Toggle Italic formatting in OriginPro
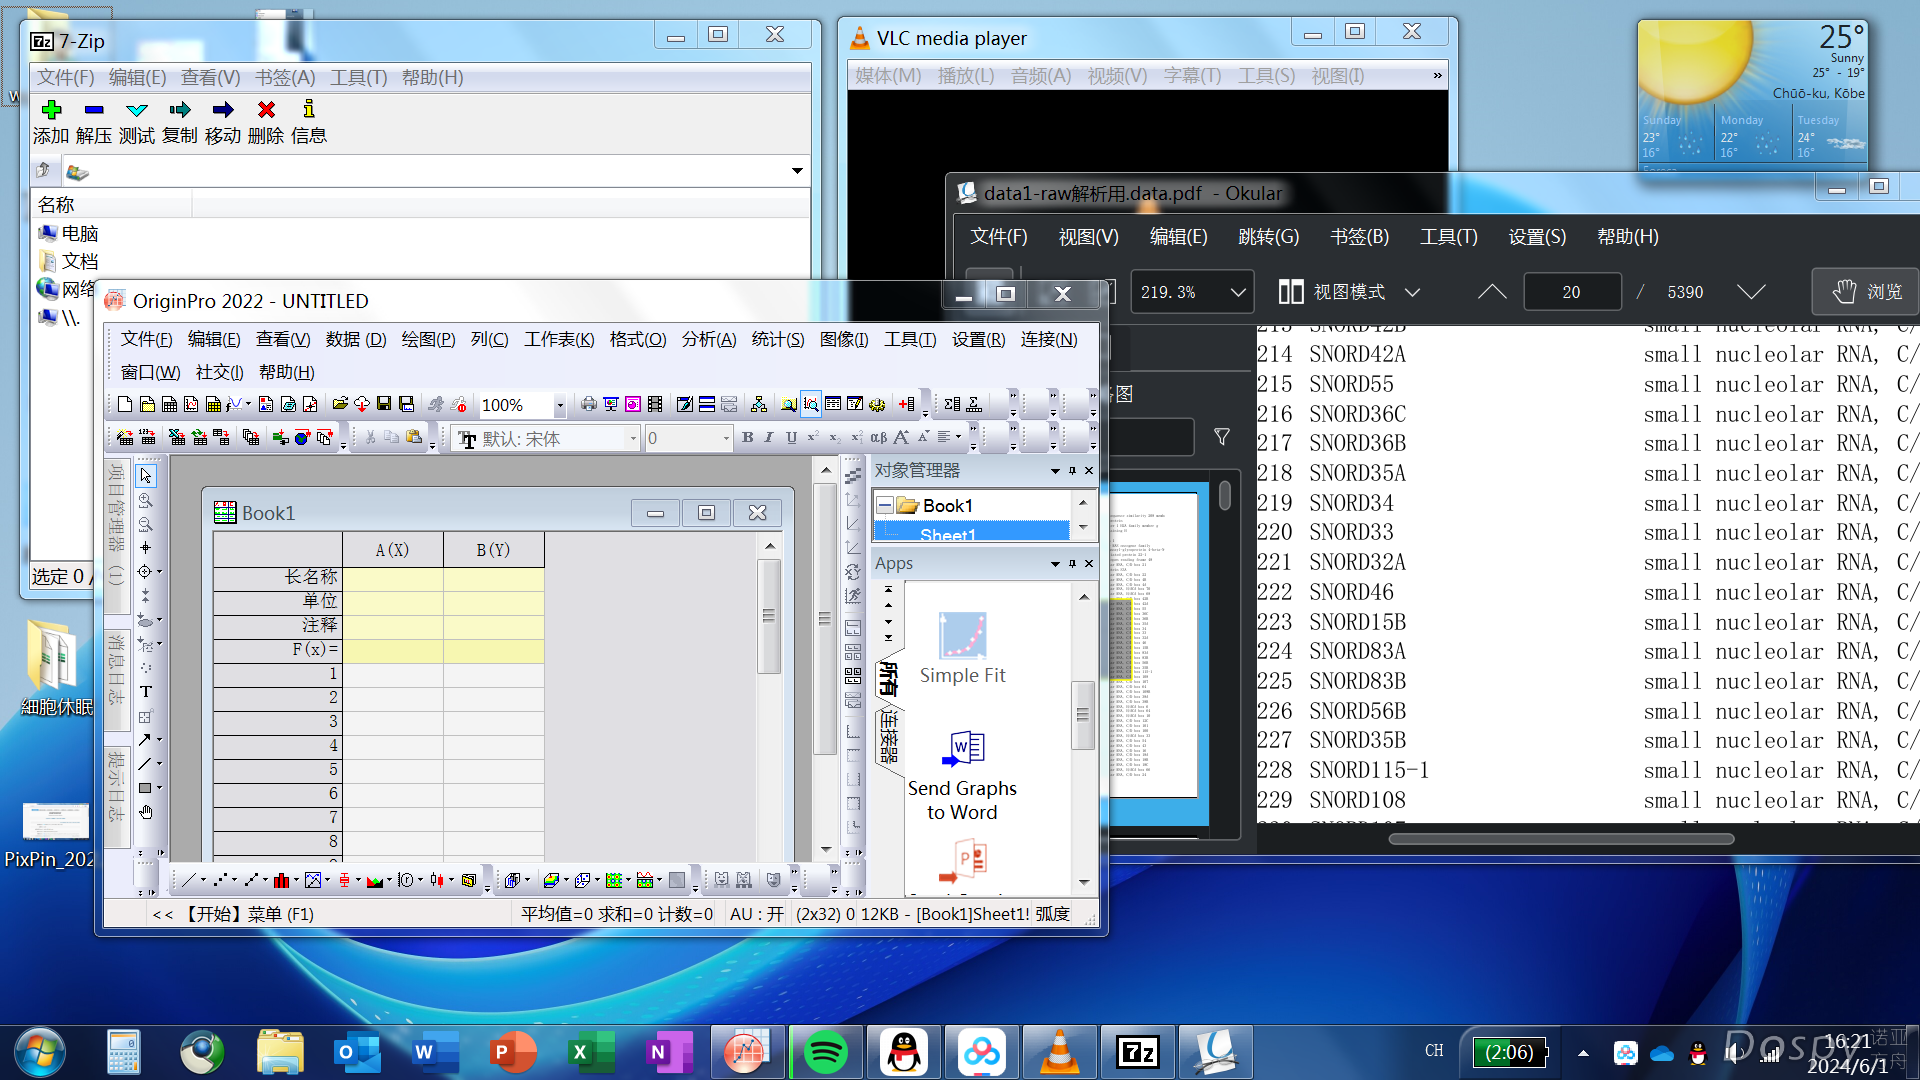The image size is (1920, 1080). [769, 437]
